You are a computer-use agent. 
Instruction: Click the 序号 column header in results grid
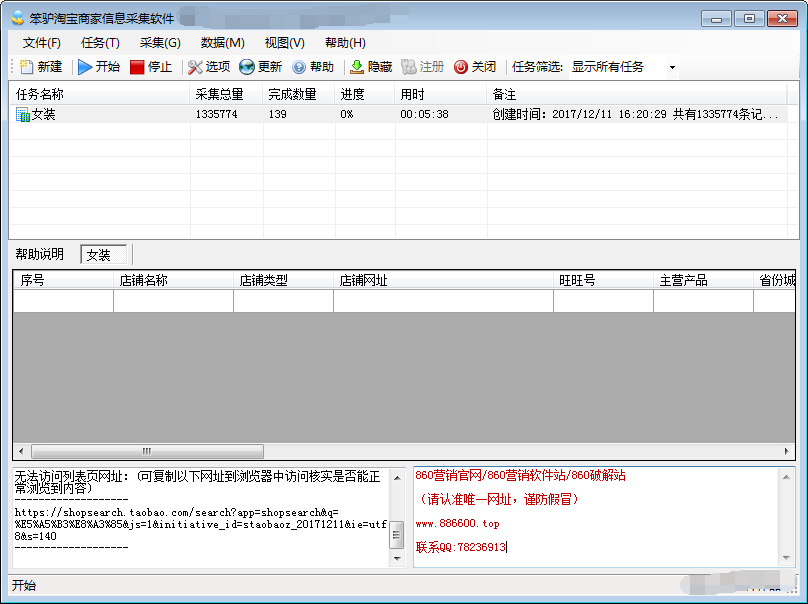pos(63,280)
